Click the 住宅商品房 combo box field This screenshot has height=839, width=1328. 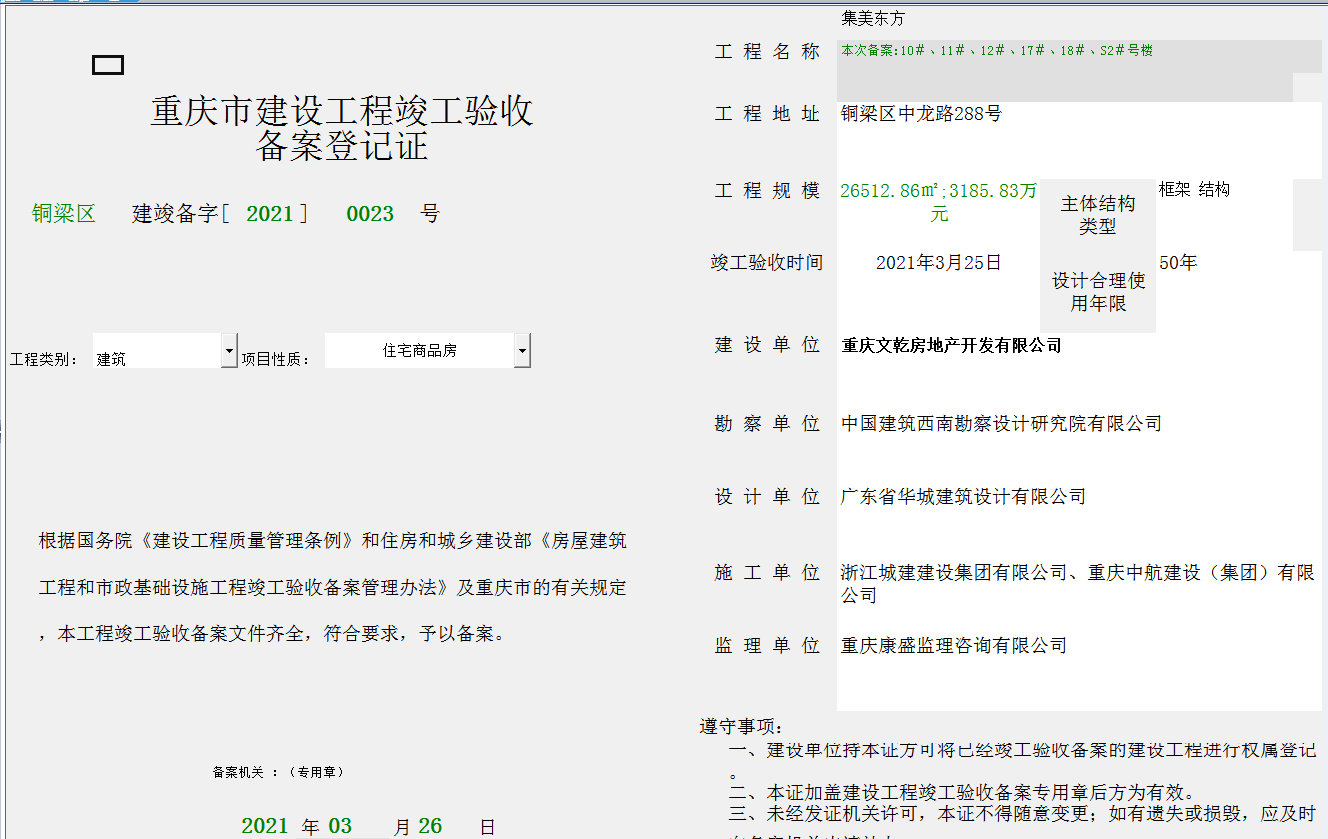click(x=419, y=351)
